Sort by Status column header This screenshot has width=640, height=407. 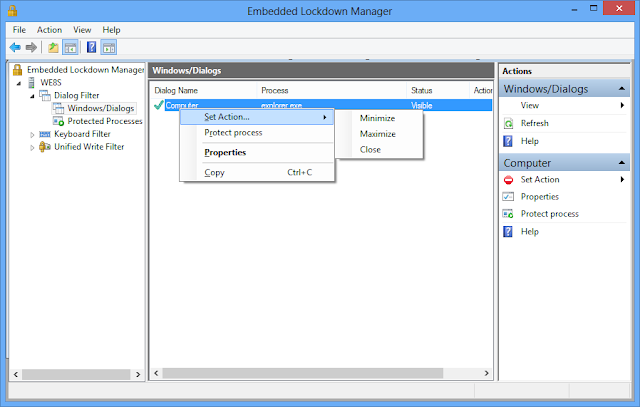pyautogui.click(x=438, y=90)
